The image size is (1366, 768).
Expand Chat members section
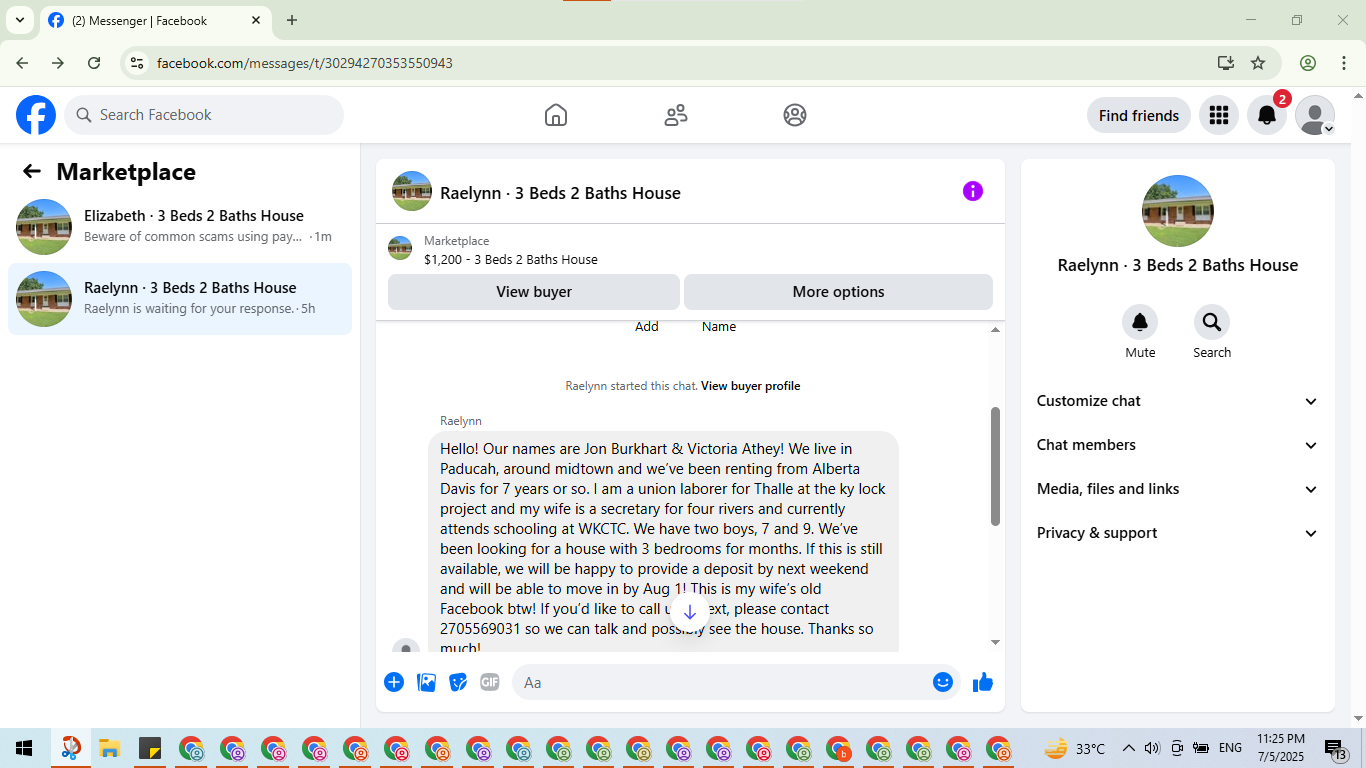(x=1178, y=445)
